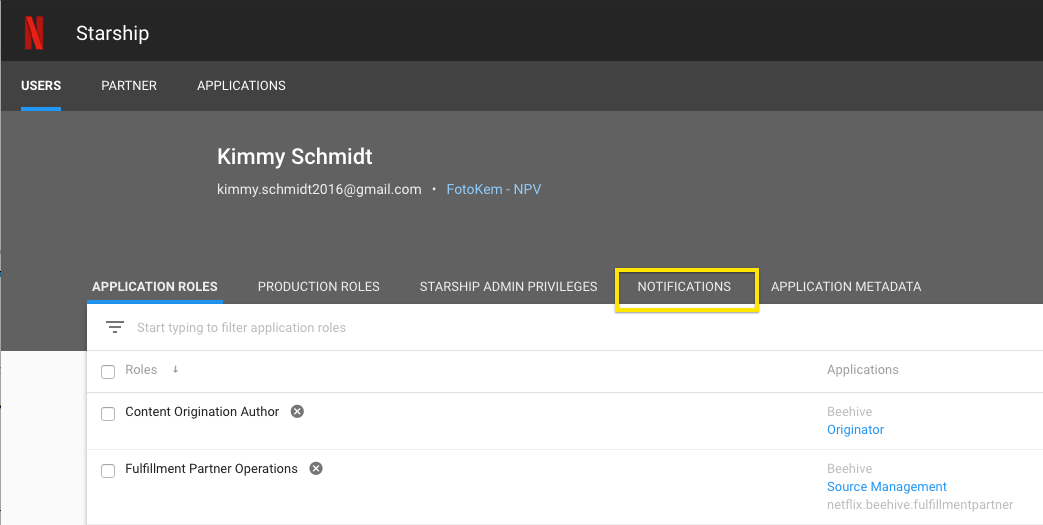Click the netflix.beehive.fulfillmentpartner identifier text

920,505
